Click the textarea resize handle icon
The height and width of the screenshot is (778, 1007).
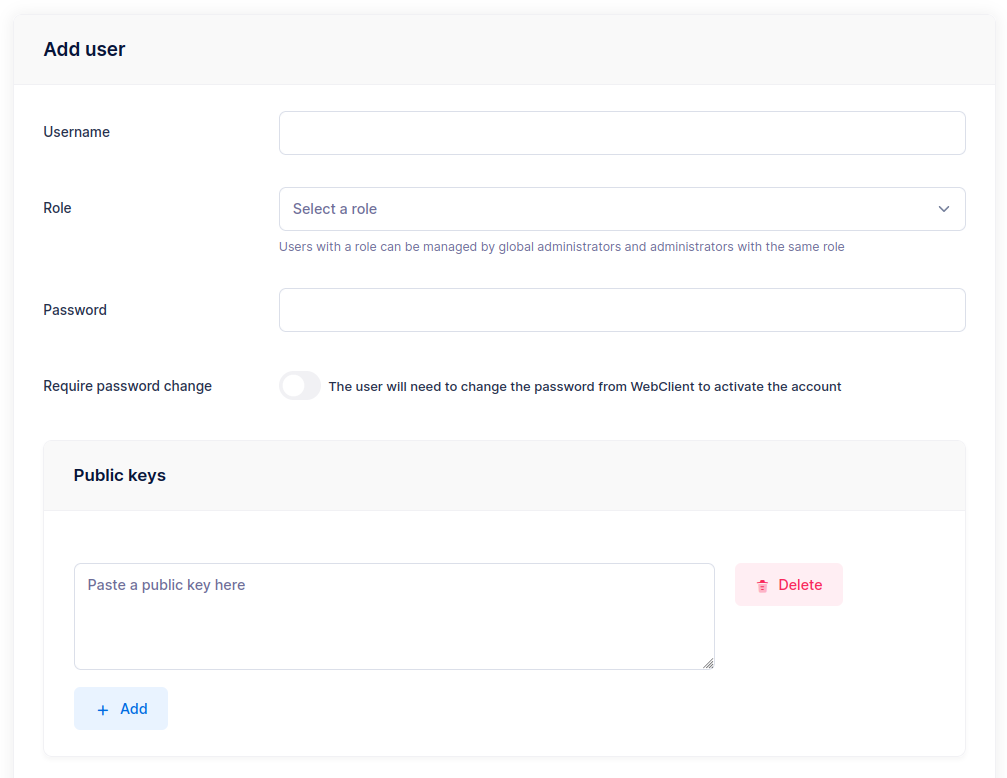click(x=708, y=662)
